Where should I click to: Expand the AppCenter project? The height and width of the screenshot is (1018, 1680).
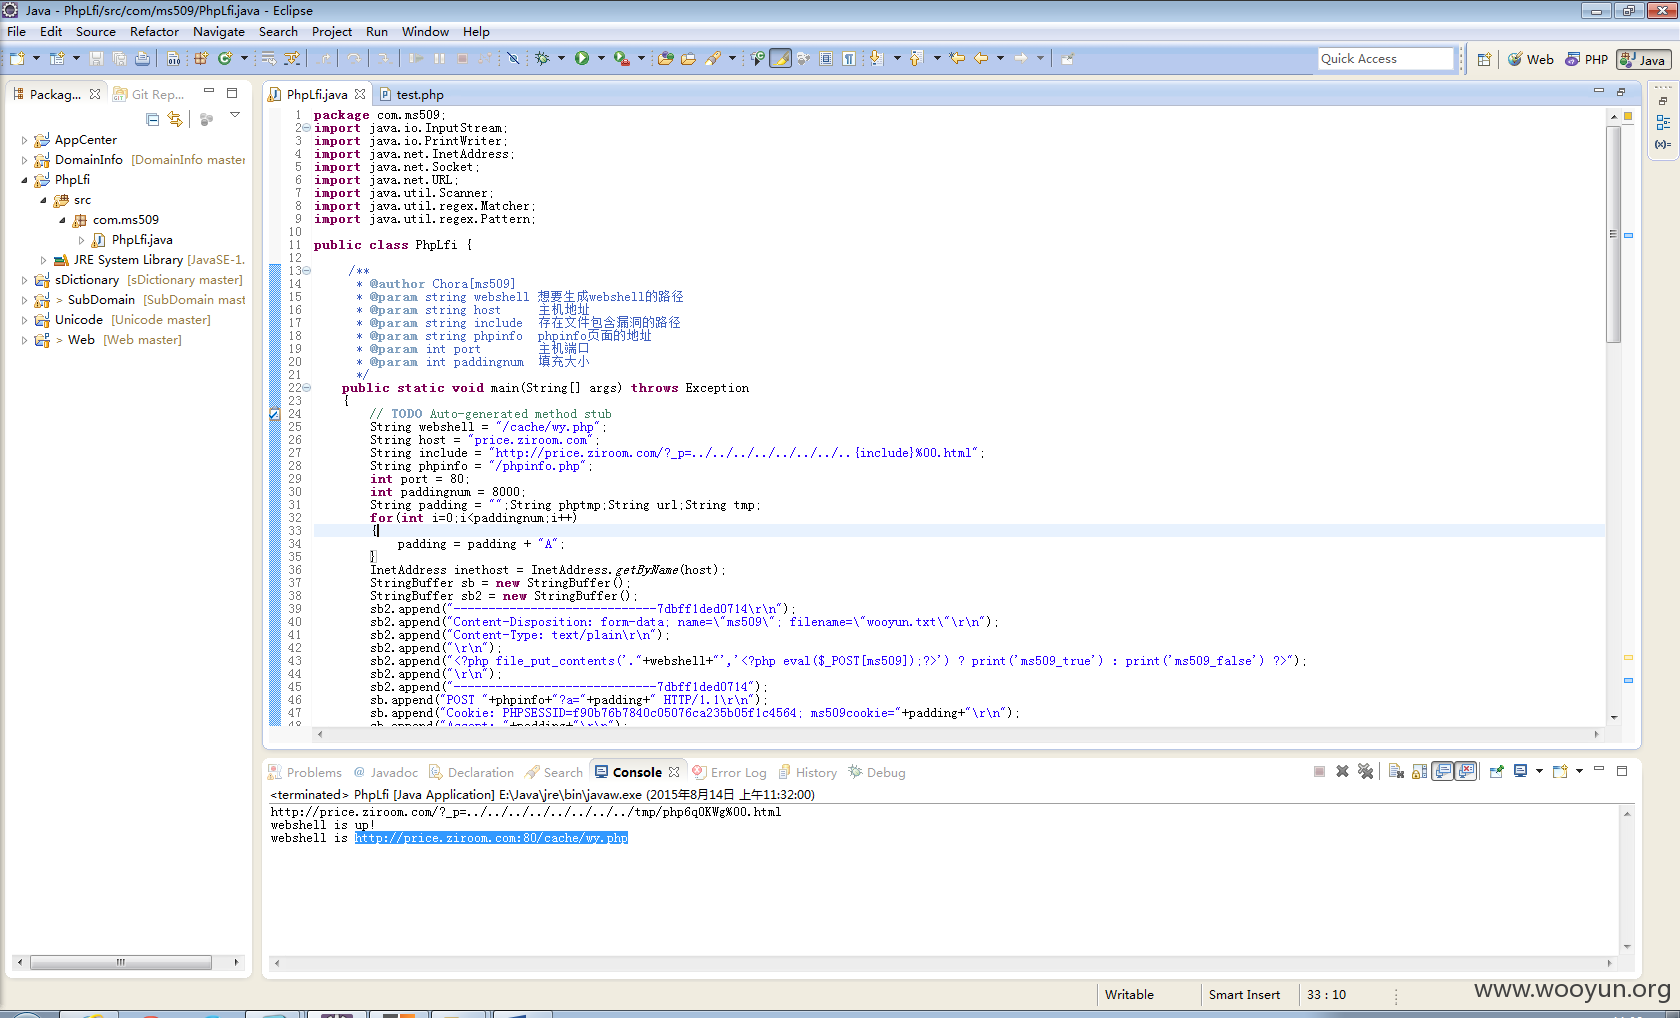click(24, 140)
